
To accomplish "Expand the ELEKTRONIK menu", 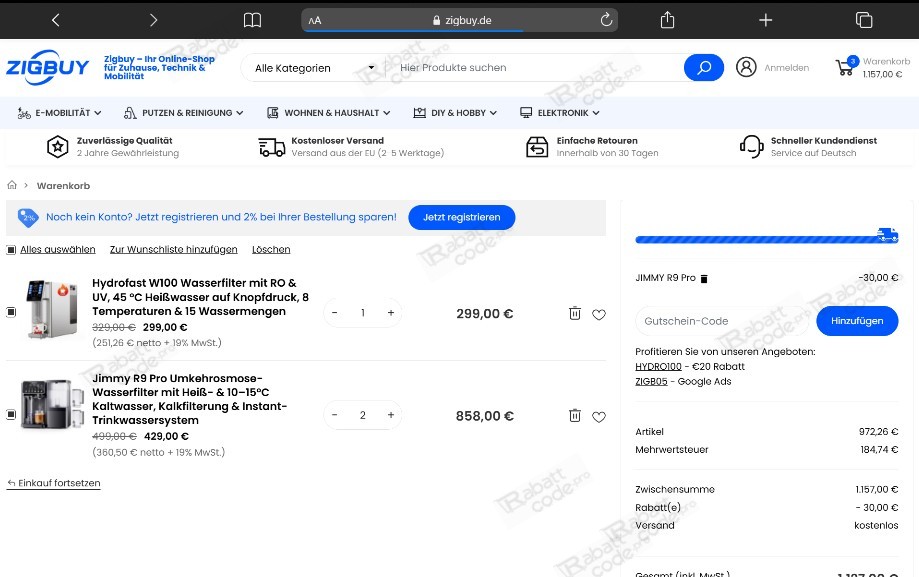I will click(560, 113).
